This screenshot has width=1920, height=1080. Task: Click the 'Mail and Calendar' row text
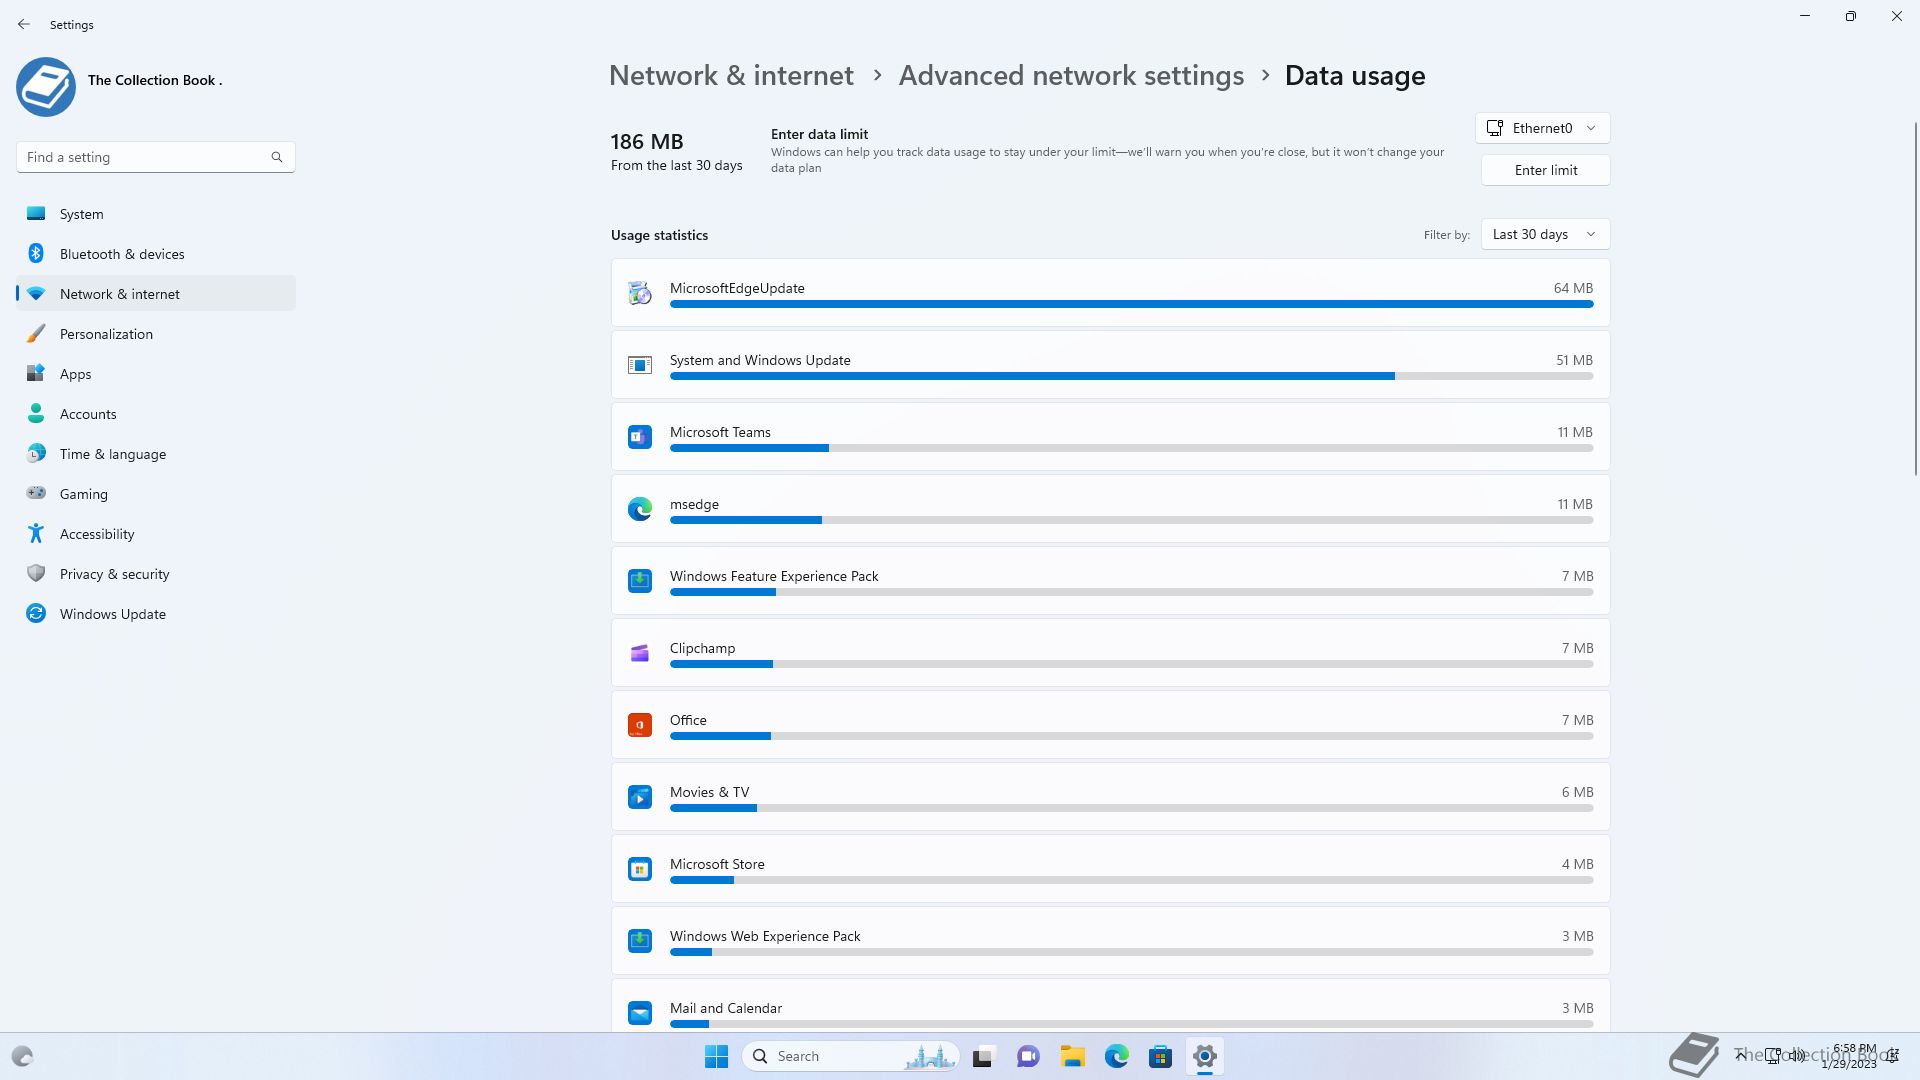(x=726, y=1008)
